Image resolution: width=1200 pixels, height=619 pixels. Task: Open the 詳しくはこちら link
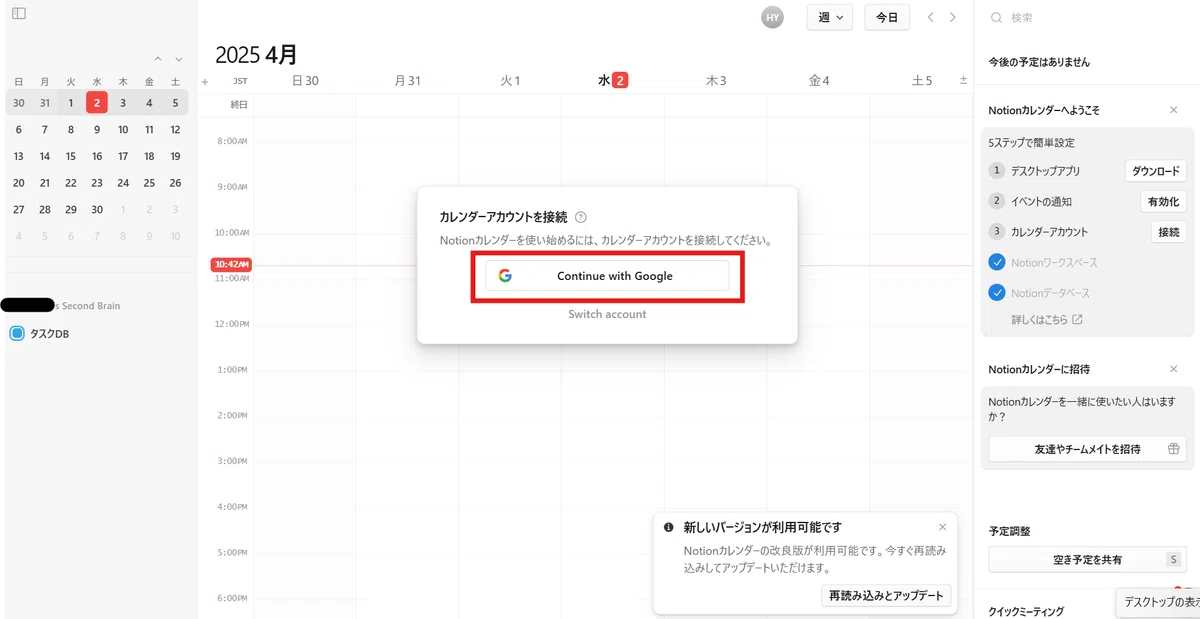1047,320
